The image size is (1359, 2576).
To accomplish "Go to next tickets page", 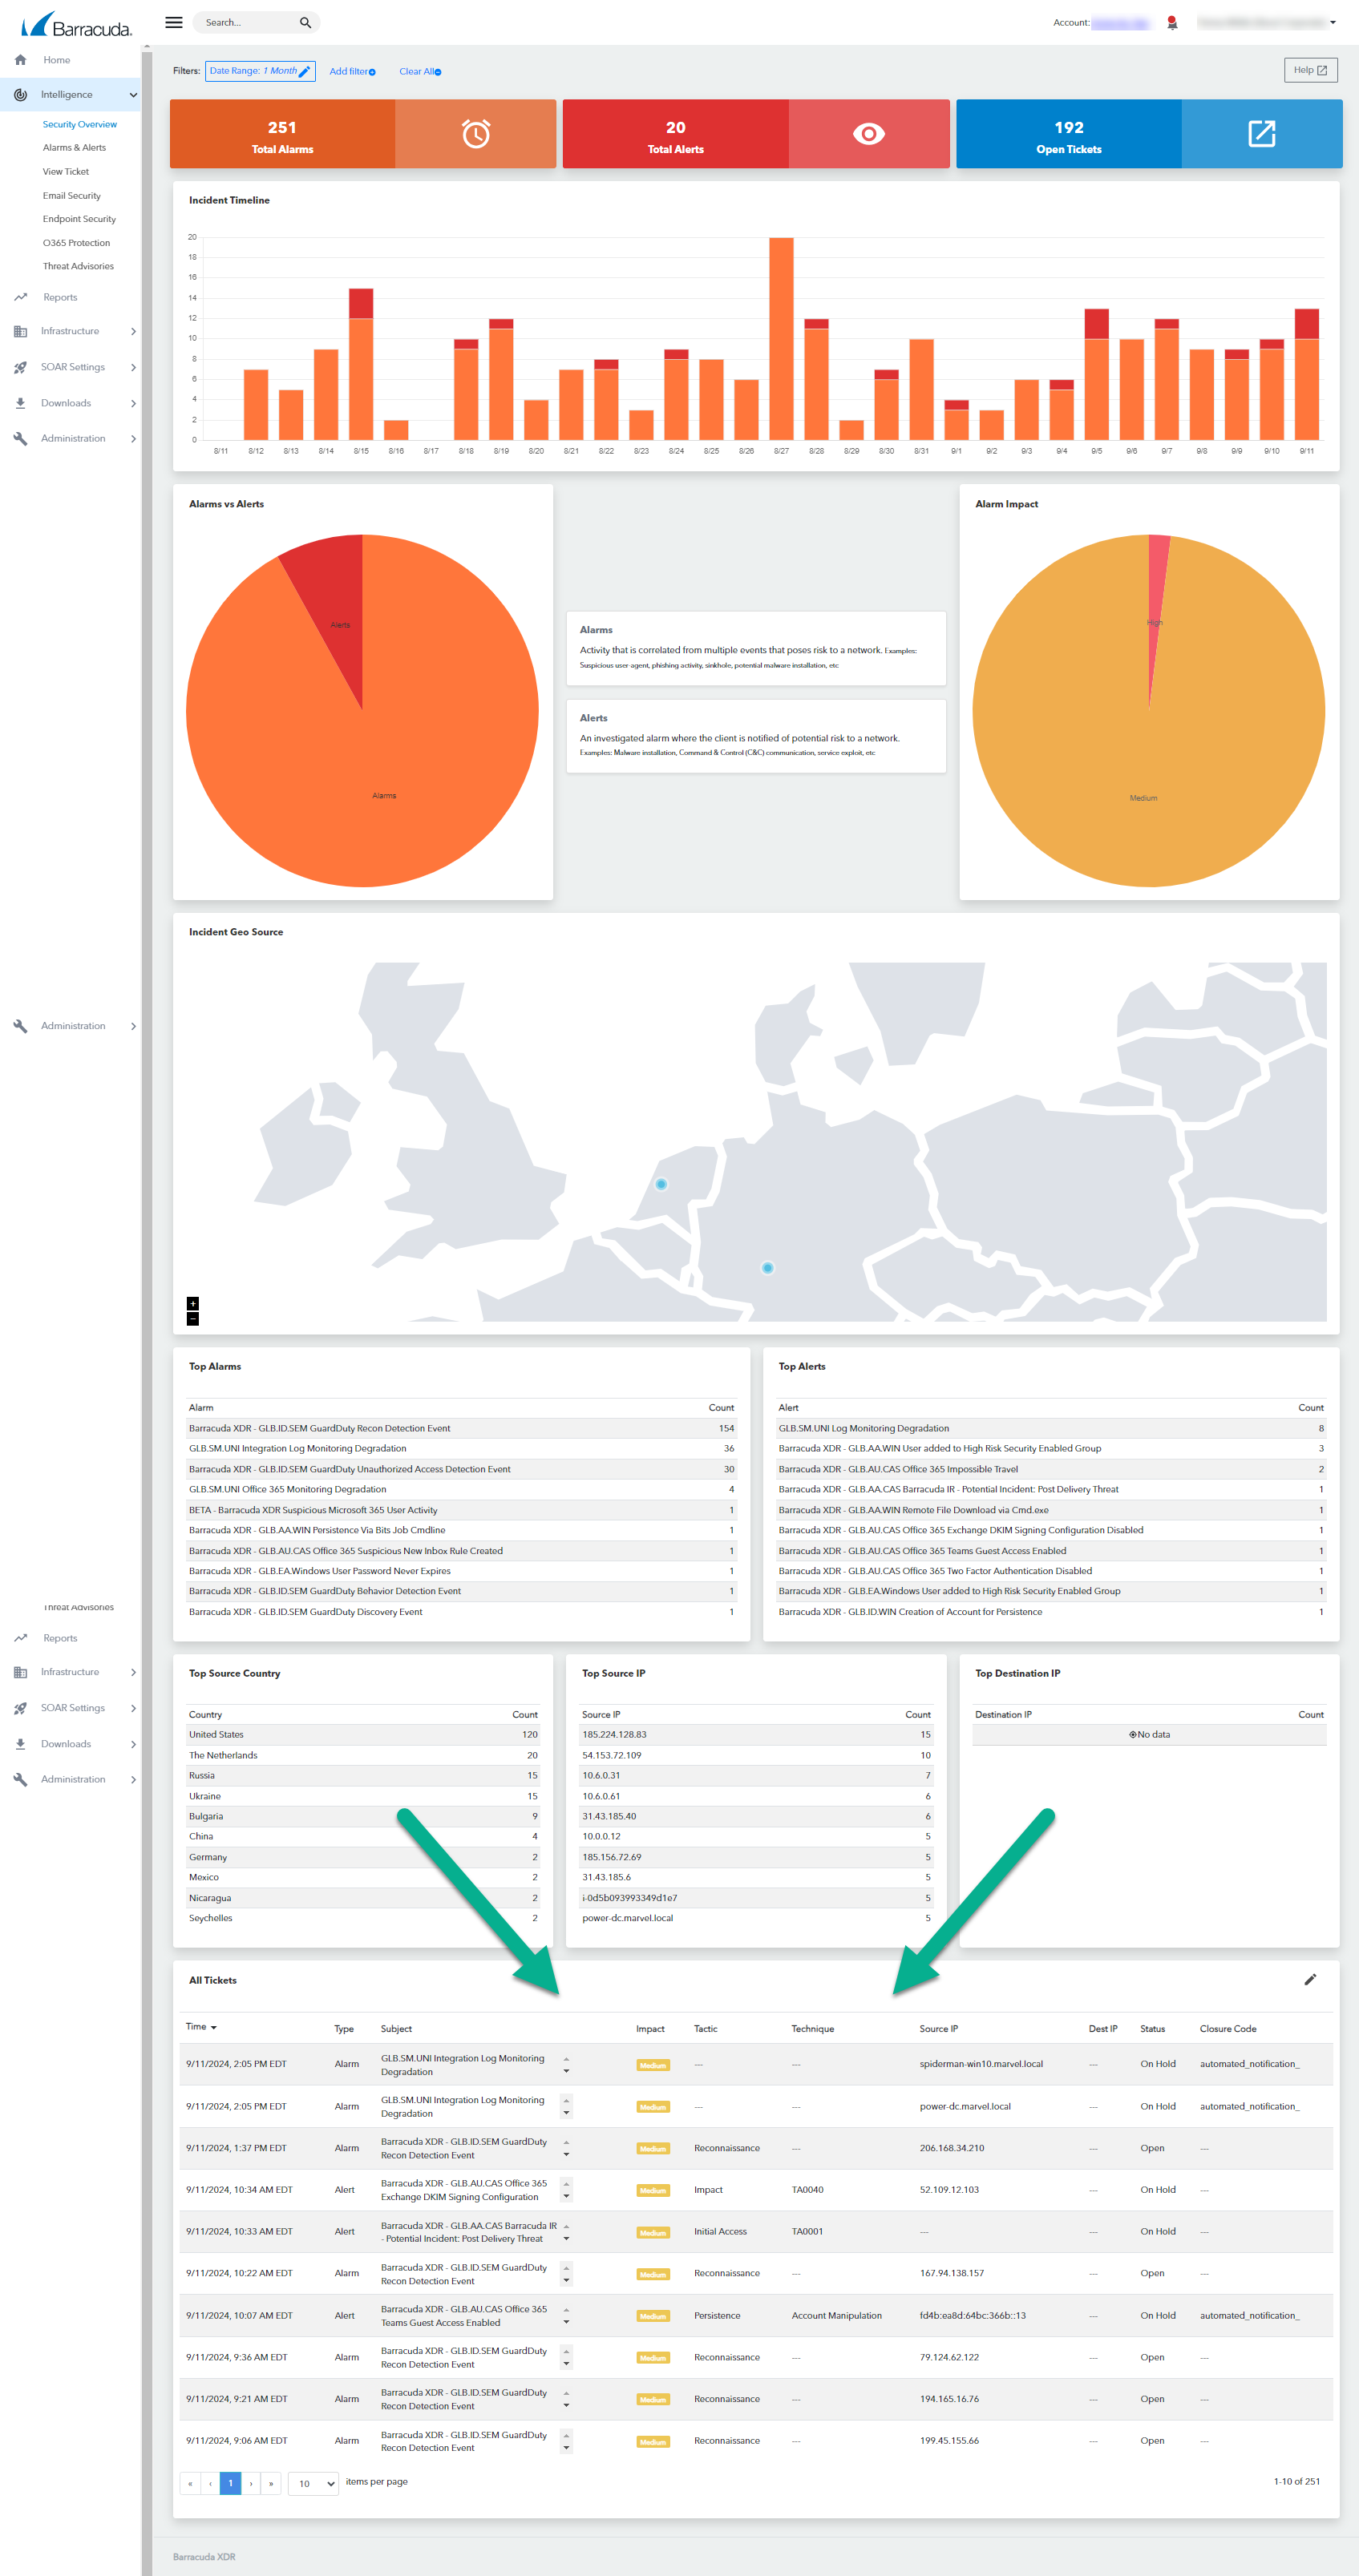I will (251, 2483).
